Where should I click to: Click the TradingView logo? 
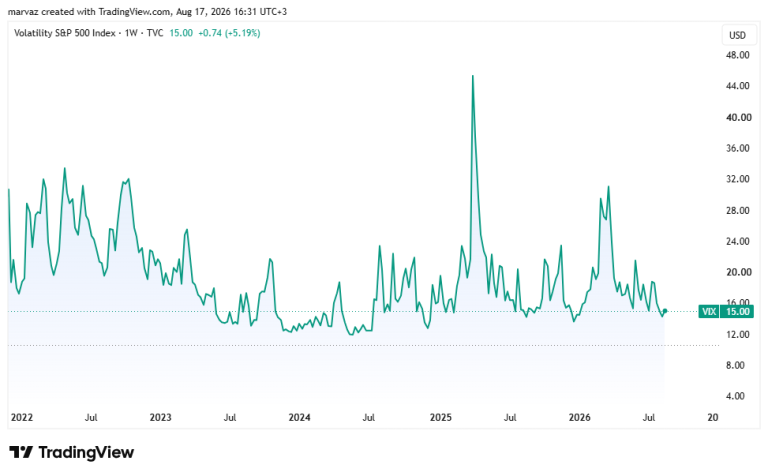pyautogui.click(x=72, y=452)
